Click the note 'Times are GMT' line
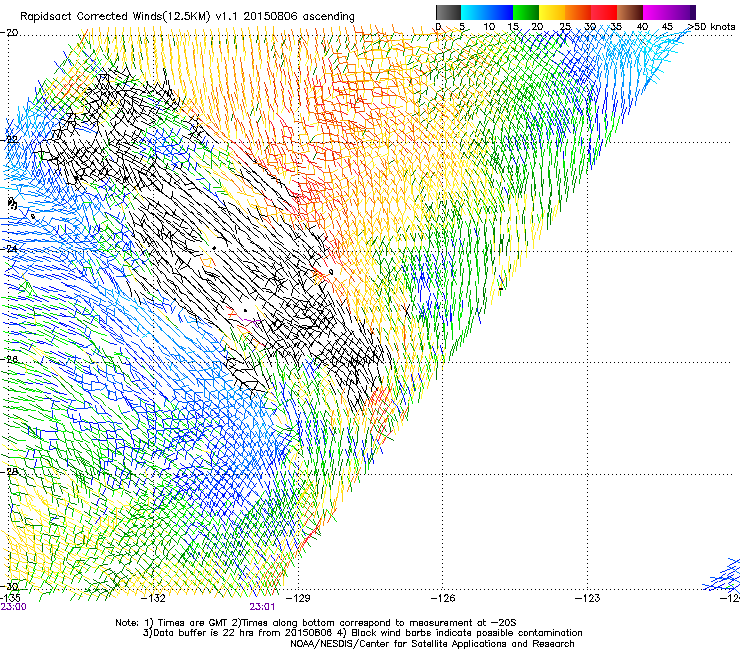The height and width of the screenshot is (650, 740). click(316, 623)
